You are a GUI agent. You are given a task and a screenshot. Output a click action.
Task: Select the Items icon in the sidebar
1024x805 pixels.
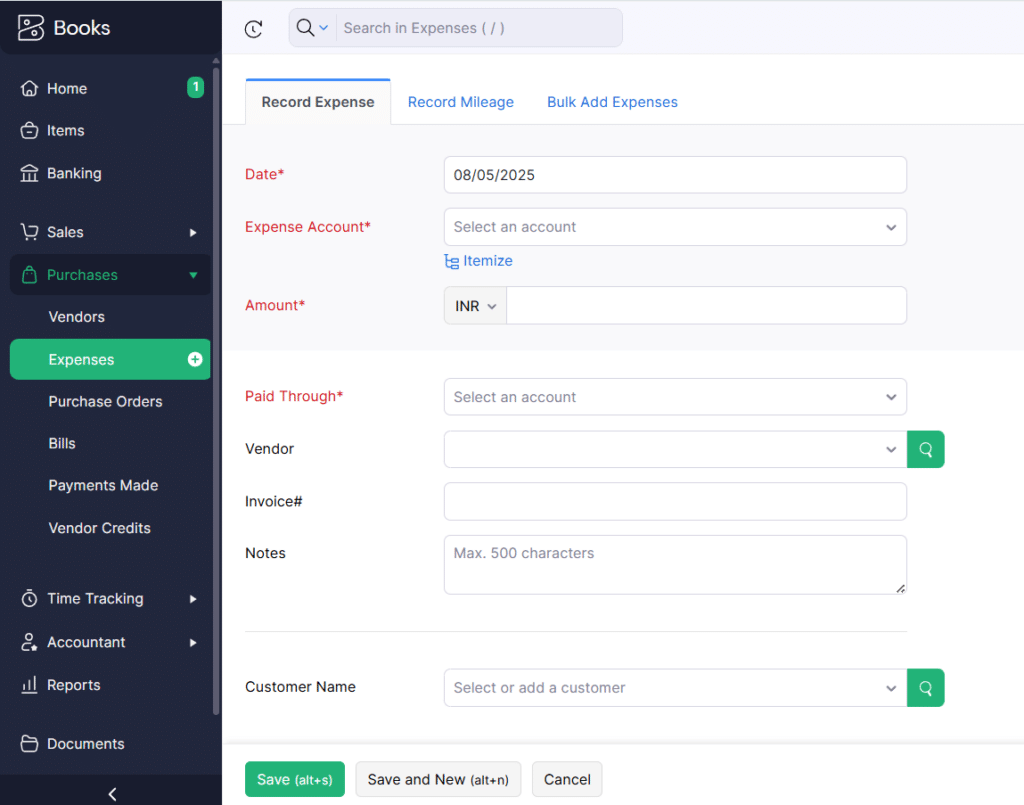tap(29, 130)
